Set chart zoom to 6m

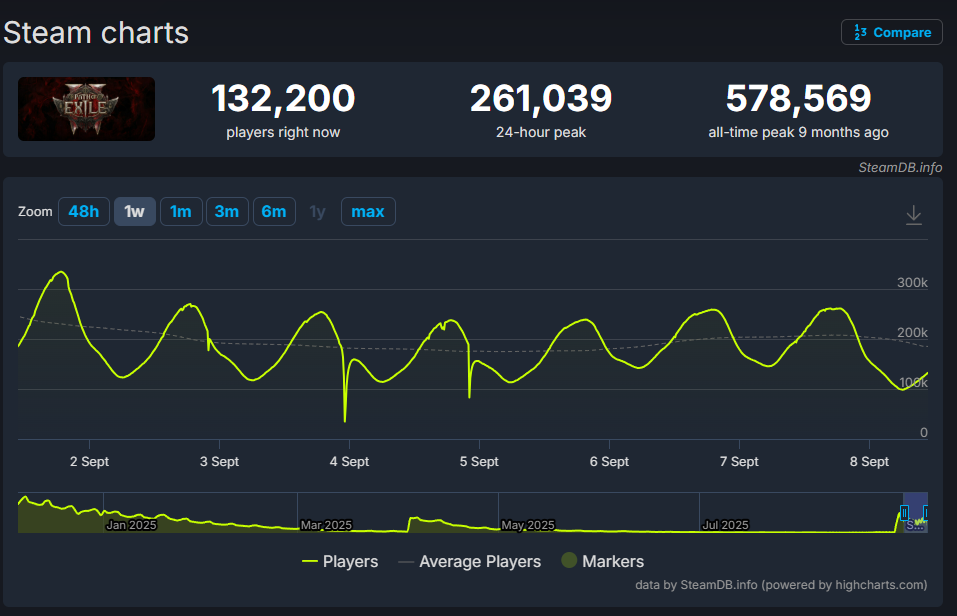pos(274,211)
